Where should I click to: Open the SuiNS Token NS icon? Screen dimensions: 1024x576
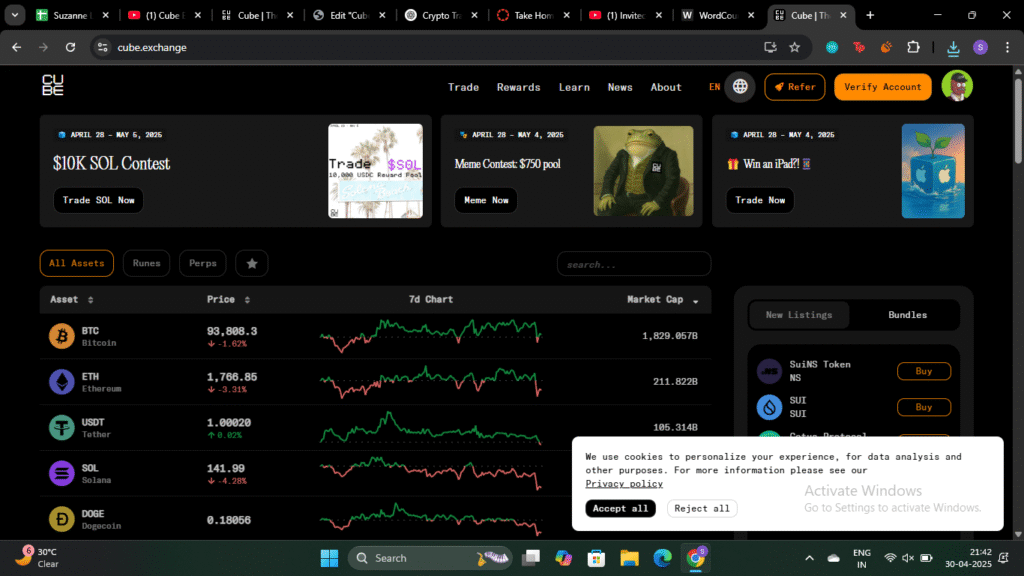point(769,371)
